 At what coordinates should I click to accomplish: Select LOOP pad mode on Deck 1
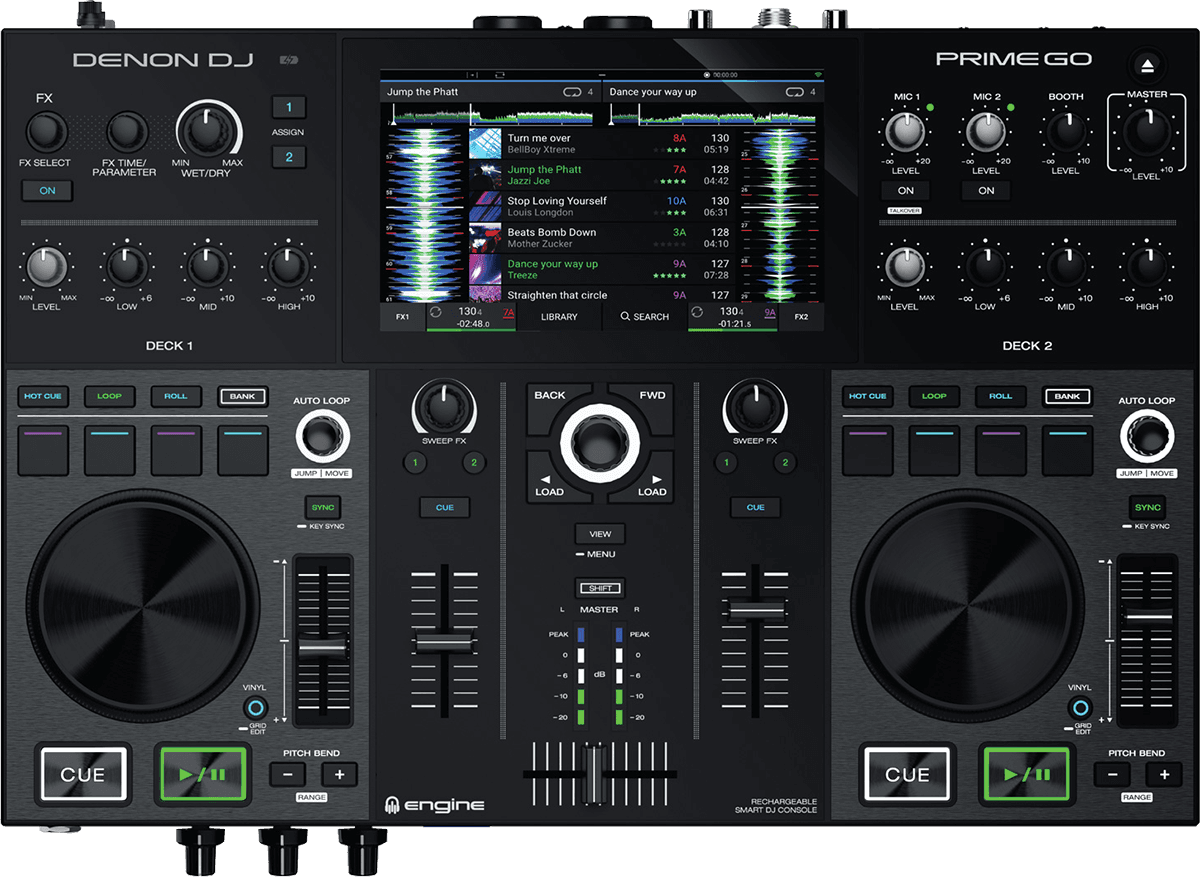(109, 397)
